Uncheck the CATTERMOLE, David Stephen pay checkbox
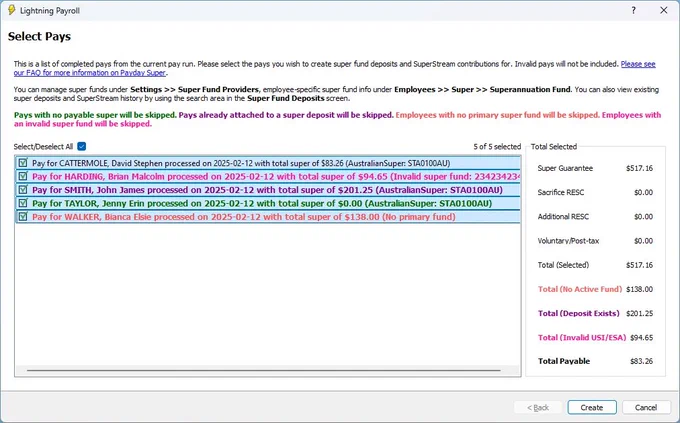 pyautogui.click(x=23, y=163)
